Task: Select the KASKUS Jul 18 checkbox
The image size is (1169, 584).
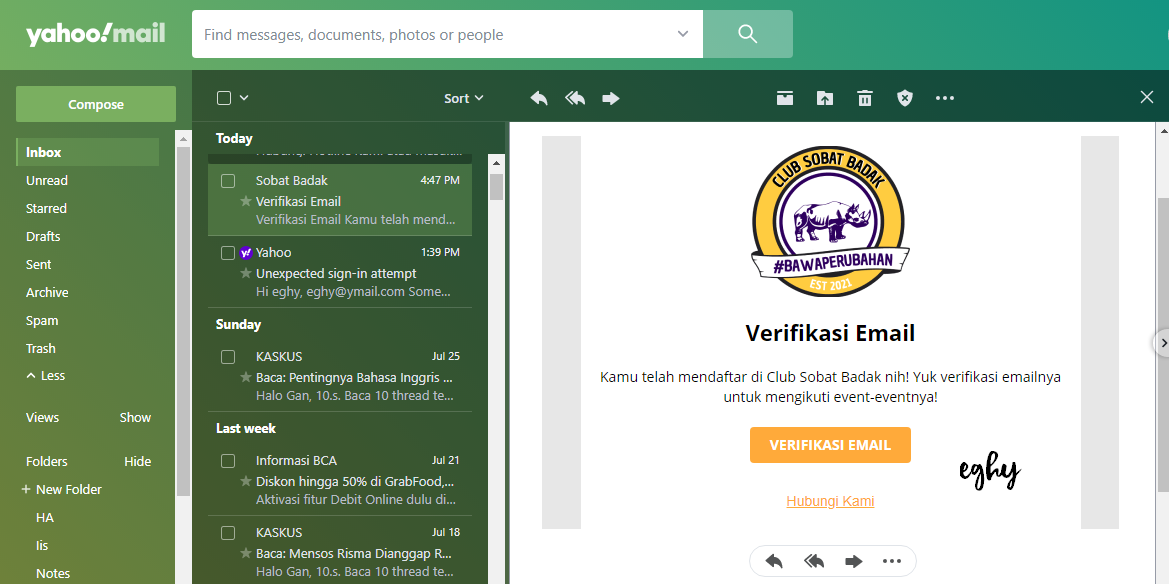Action: tap(228, 533)
